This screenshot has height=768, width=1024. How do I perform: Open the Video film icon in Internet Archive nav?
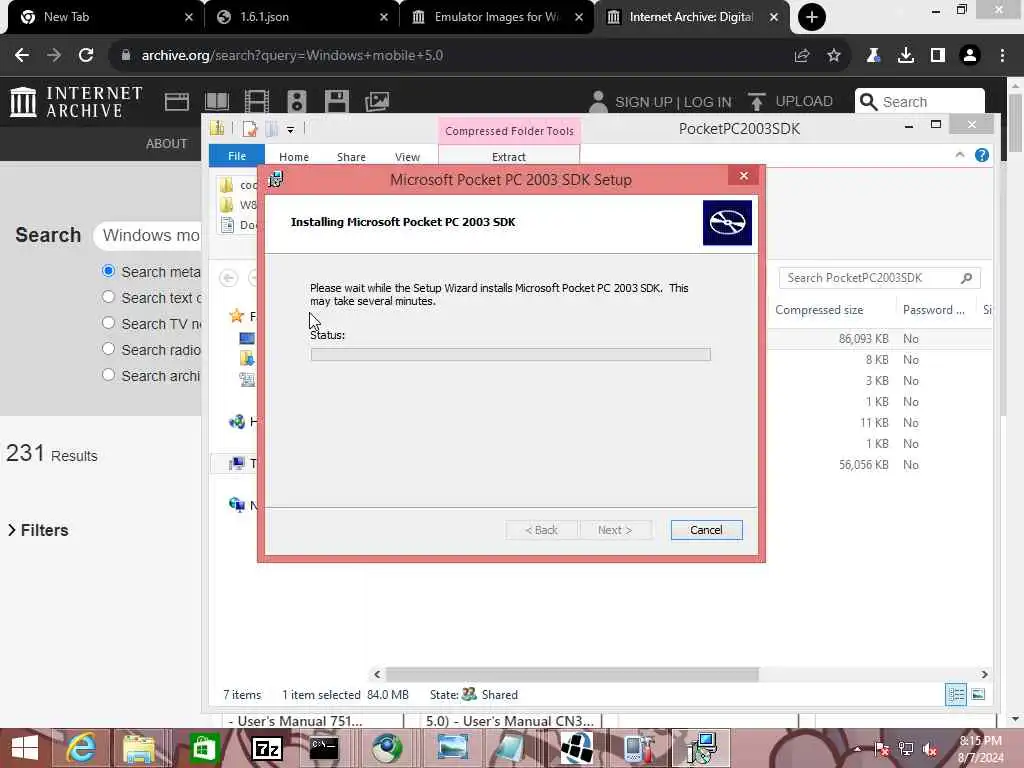coord(257,102)
